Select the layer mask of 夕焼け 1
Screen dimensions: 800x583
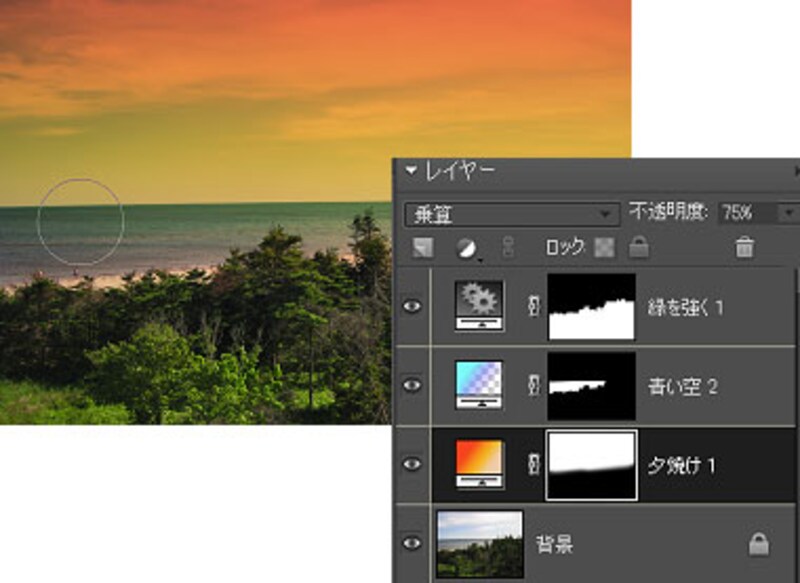pos(592,465)
